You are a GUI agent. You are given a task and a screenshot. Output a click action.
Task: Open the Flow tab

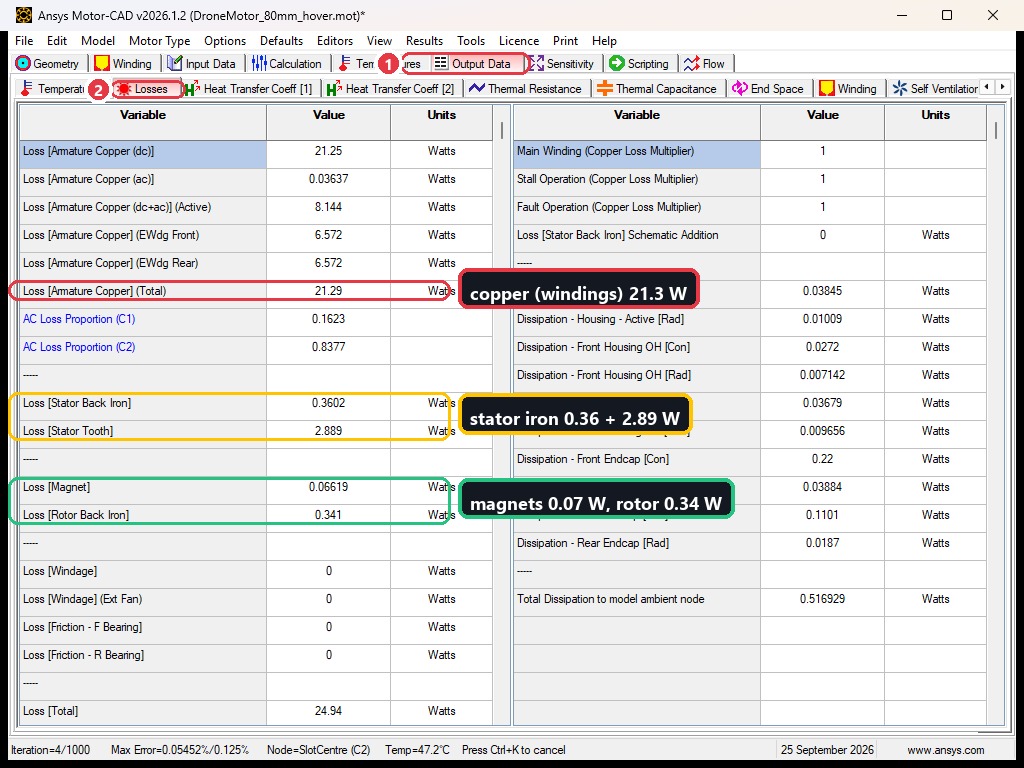click(x=705, y=63)
